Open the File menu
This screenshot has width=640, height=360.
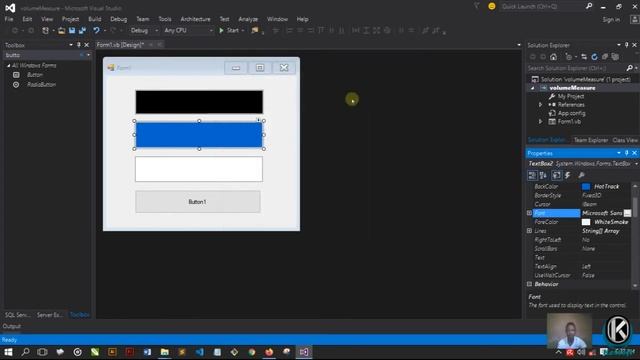pos(9,19)
